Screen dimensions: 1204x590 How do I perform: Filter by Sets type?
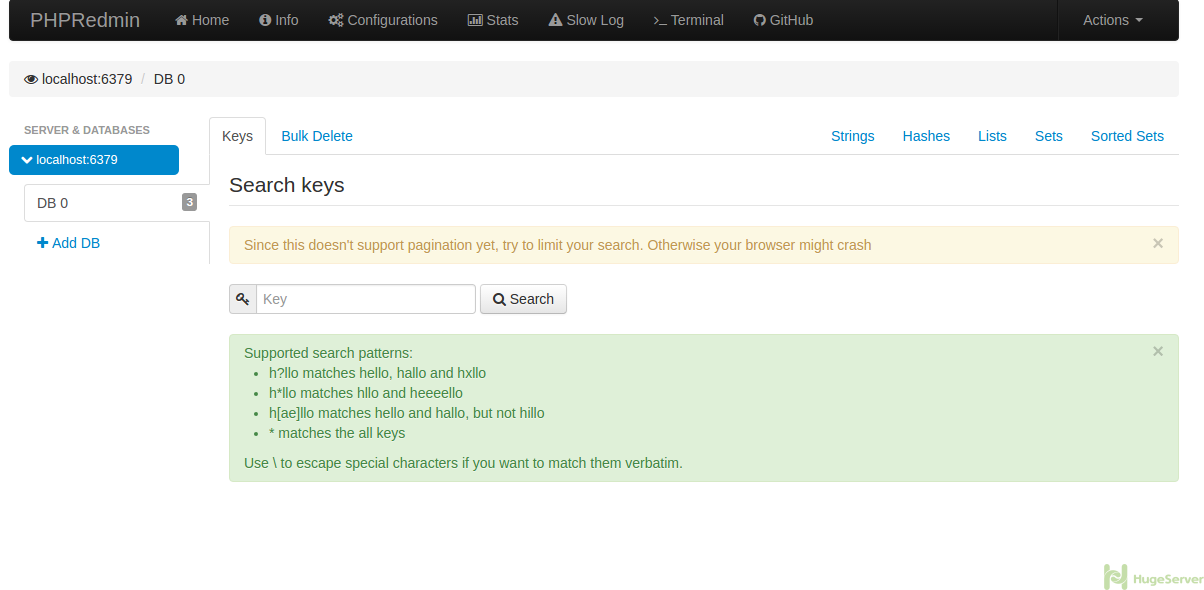1049,136
